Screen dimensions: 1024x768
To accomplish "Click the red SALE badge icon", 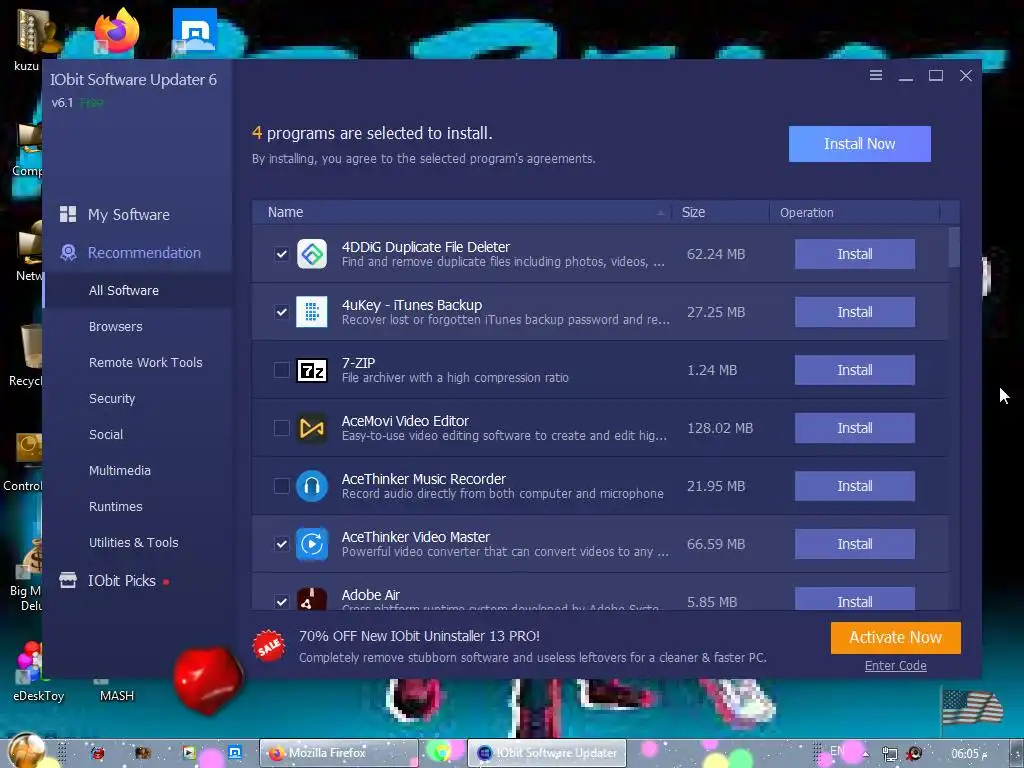I will pyautogui.click(x=269, y=646).
